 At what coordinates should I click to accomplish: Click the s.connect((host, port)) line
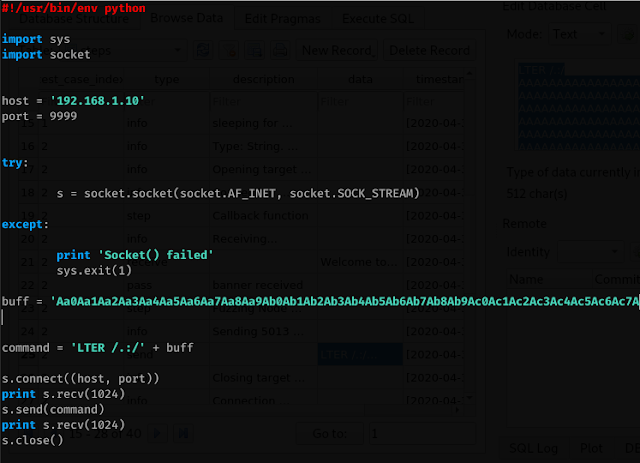pyautogui.click(x=80, y=379)
